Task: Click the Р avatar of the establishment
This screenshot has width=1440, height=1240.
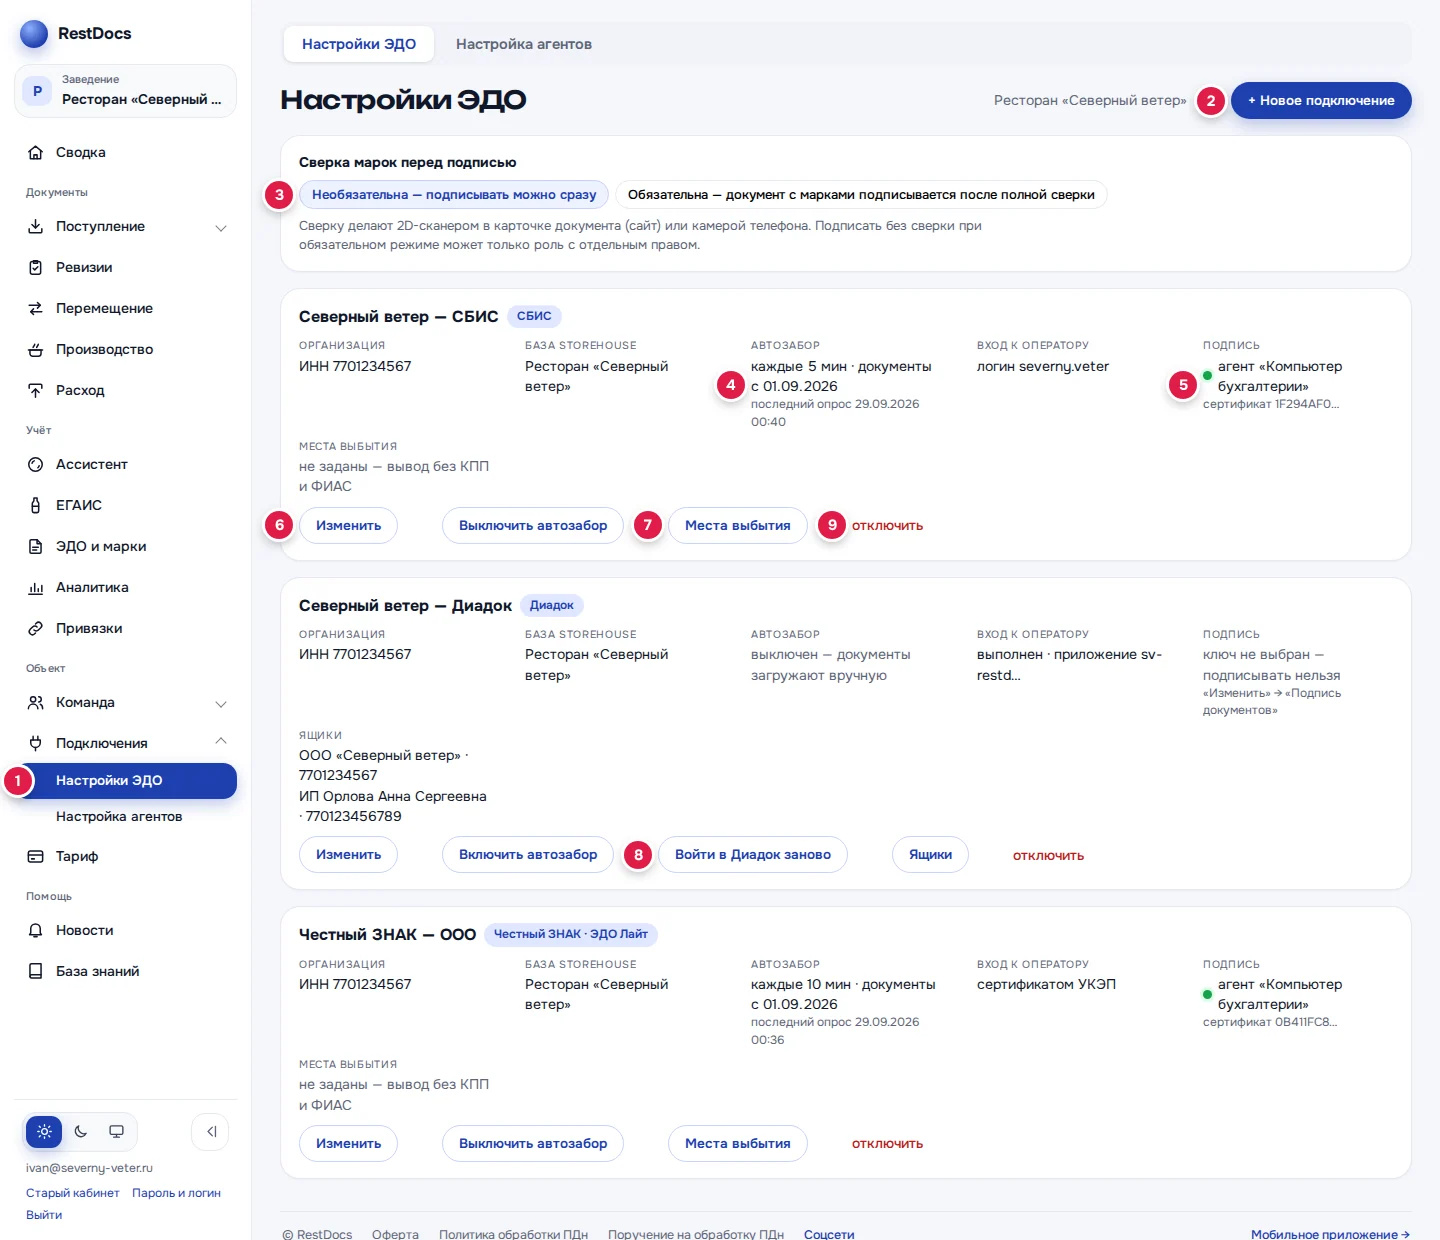Action: click(38, 91)
